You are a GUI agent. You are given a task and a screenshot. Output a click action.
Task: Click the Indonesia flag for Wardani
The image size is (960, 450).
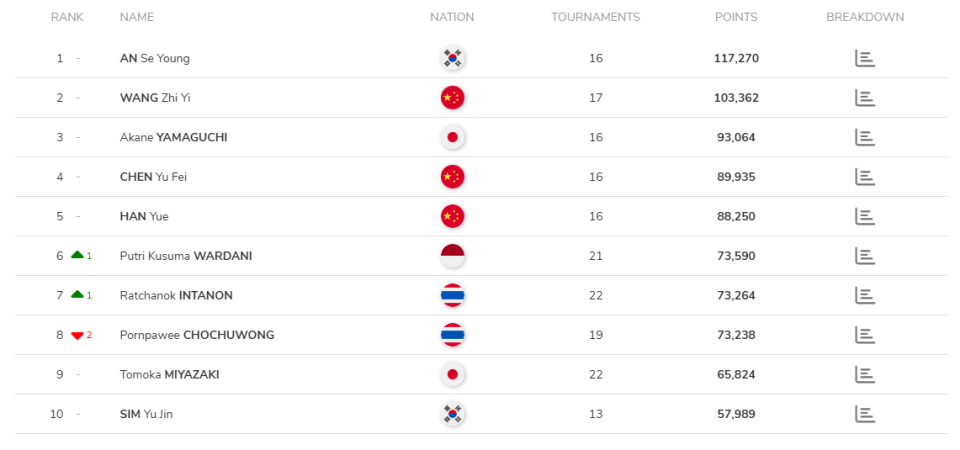coord(453,256)
